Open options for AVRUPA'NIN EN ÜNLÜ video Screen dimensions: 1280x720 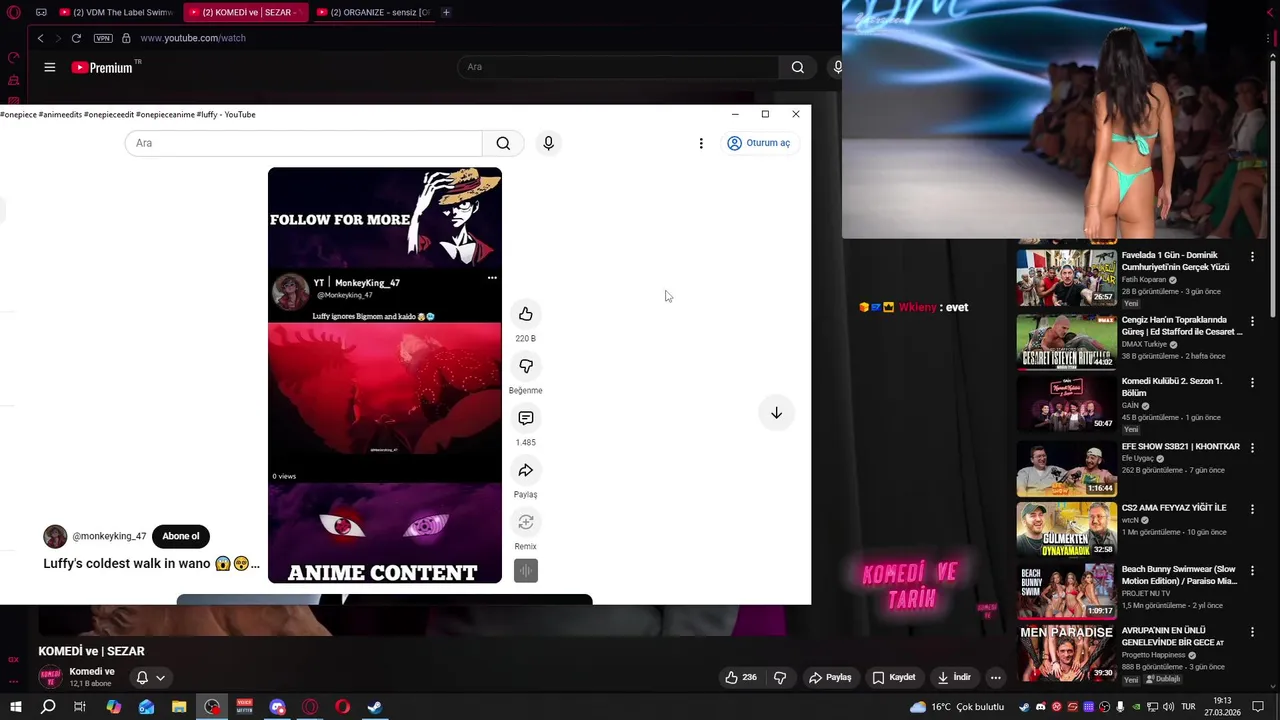pyautogui.click(x=1252, y=632)
